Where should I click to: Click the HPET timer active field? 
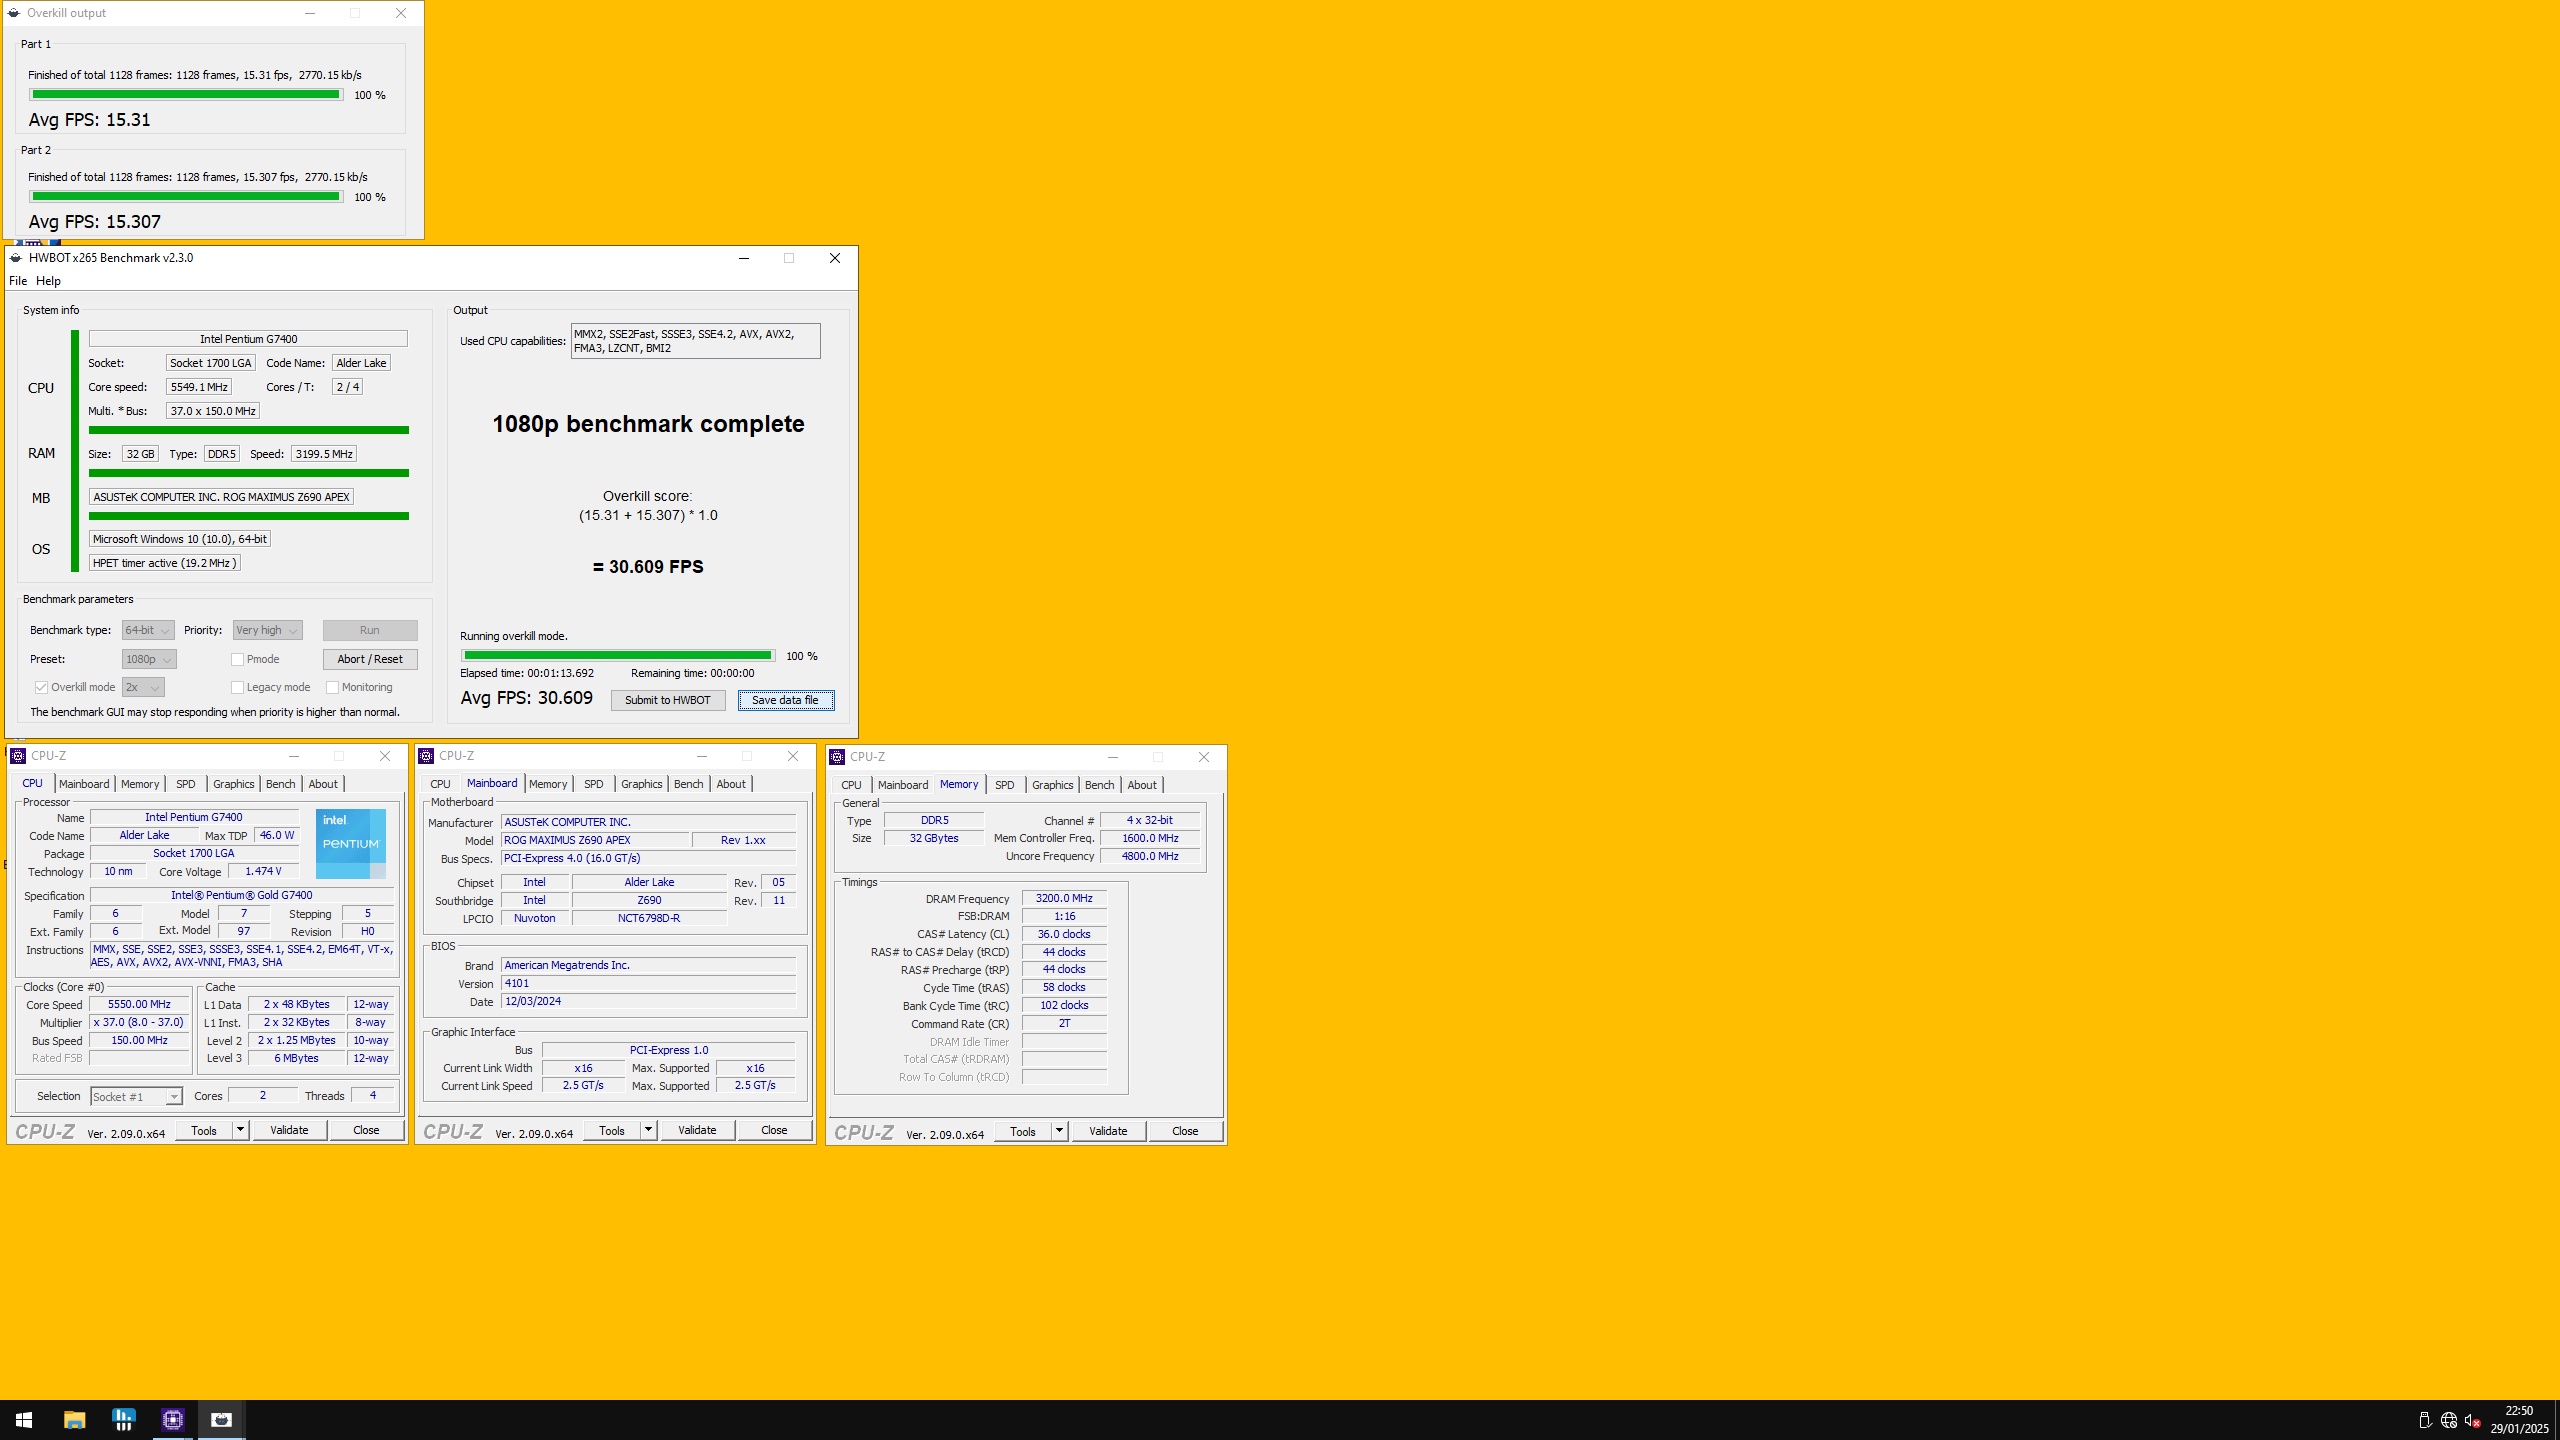pyautogui.click(x=165, y=563)
